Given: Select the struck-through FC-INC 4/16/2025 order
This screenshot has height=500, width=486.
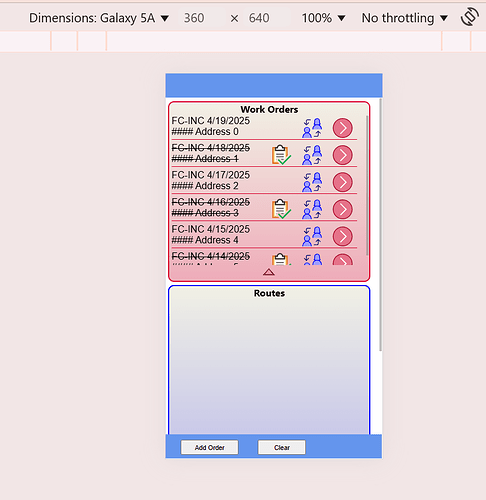Looking at the screenshot, I should click(211, 208).
